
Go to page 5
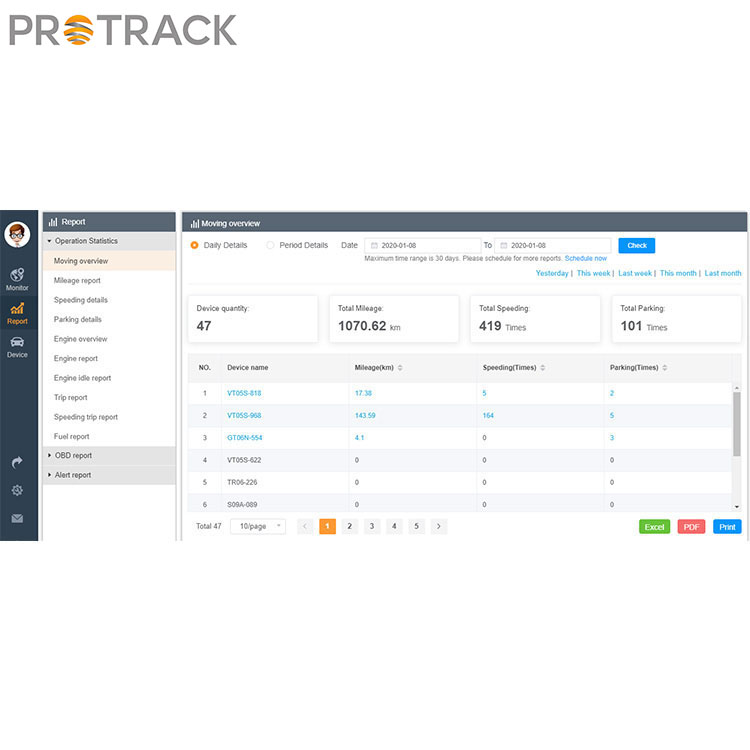[417, 526]
